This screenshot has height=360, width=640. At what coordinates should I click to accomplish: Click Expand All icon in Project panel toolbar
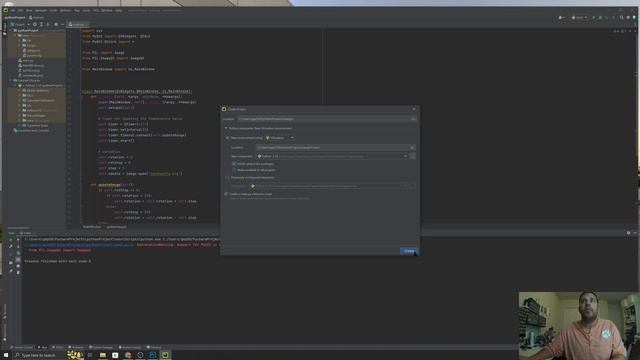pos(41,24)
